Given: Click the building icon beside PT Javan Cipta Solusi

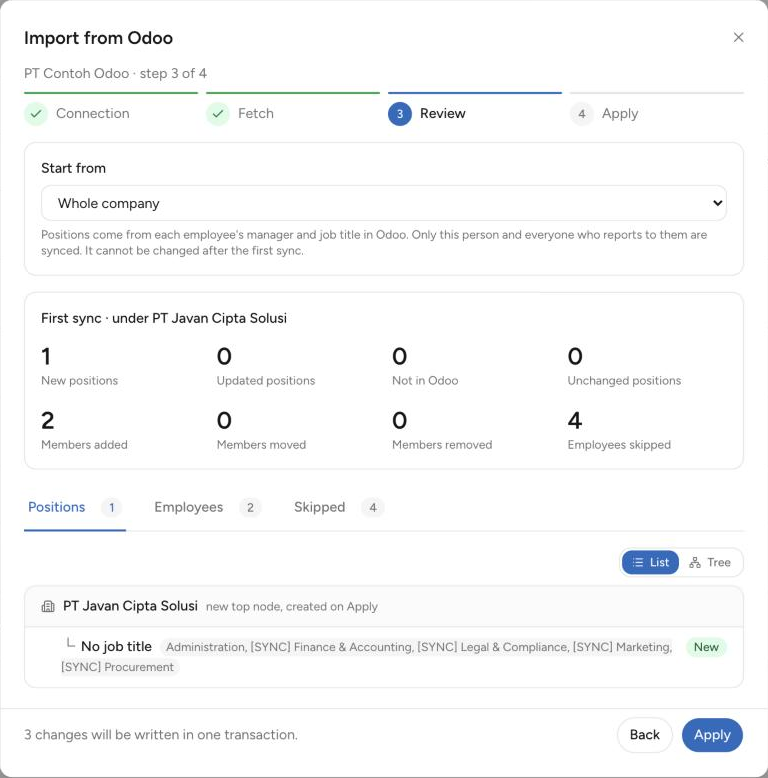Looking at the screenshot, I should coord(48,606).
